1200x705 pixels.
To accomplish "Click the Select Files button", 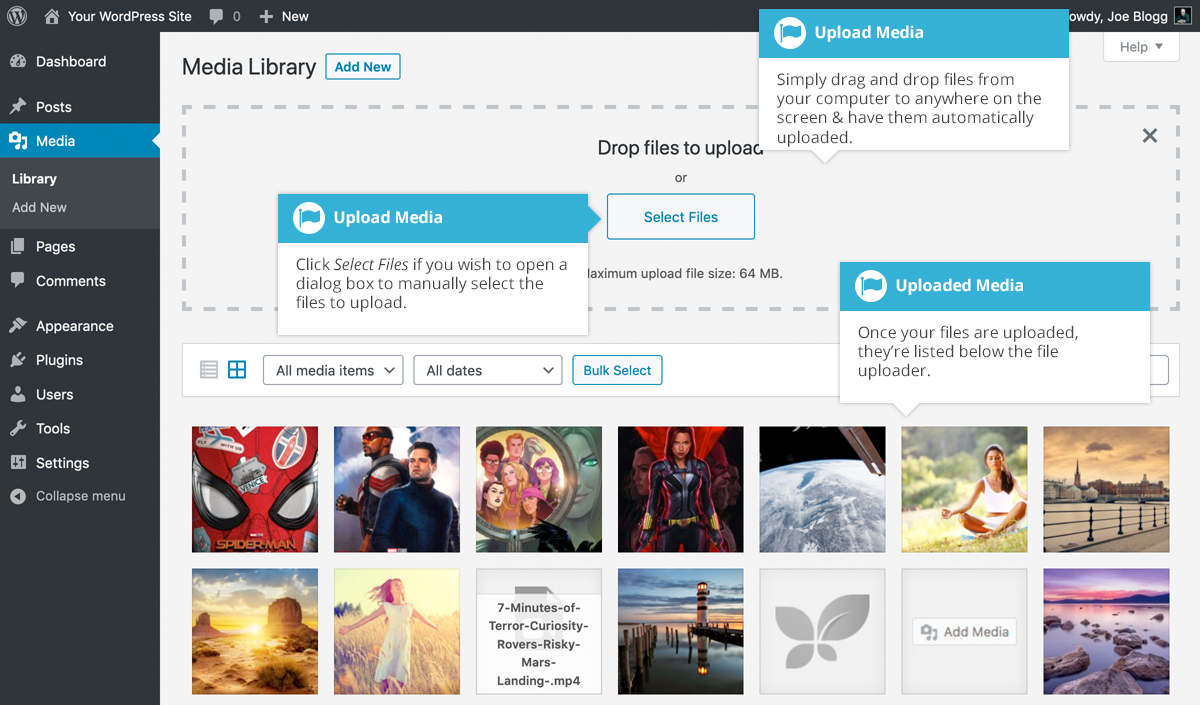I will click(x=681, y=217).
